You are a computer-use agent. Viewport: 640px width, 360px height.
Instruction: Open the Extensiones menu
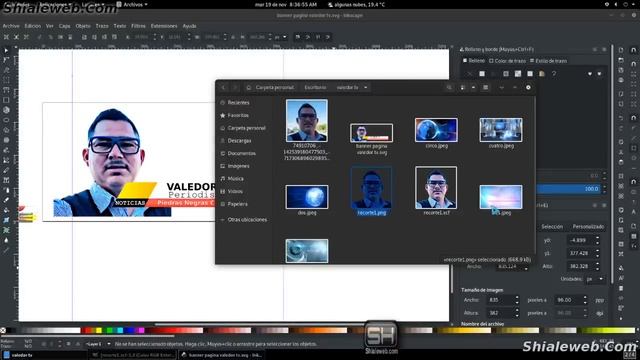pyautogui.click(x=164, y=26)
